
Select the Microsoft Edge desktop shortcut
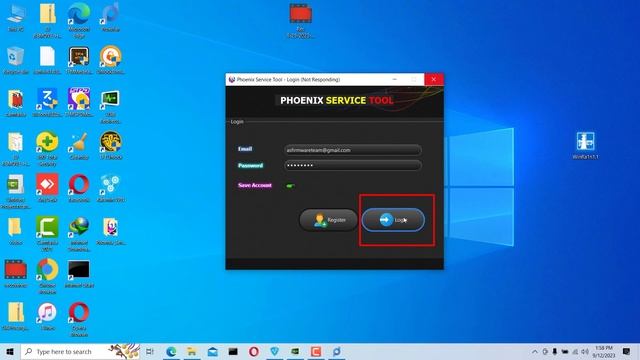coord(79,20)
